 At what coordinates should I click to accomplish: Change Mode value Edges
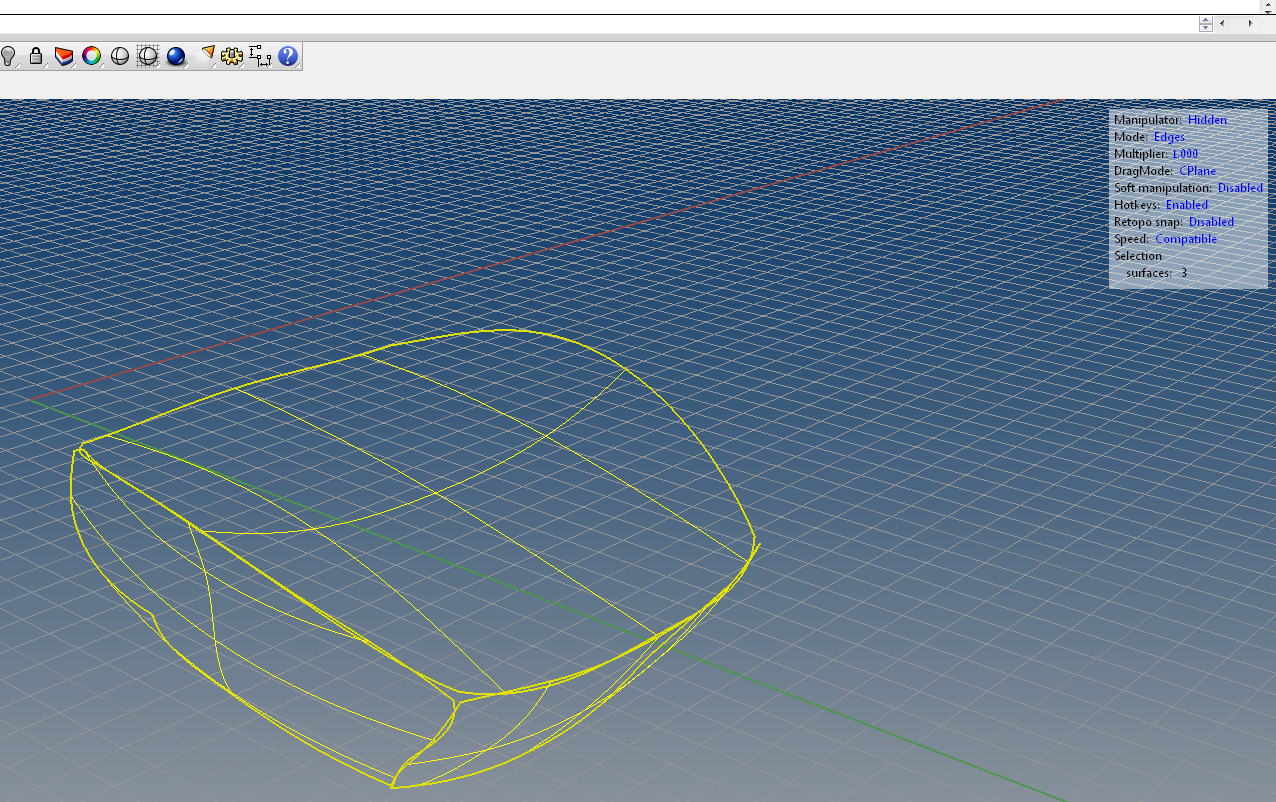(x=1169, y=137)
